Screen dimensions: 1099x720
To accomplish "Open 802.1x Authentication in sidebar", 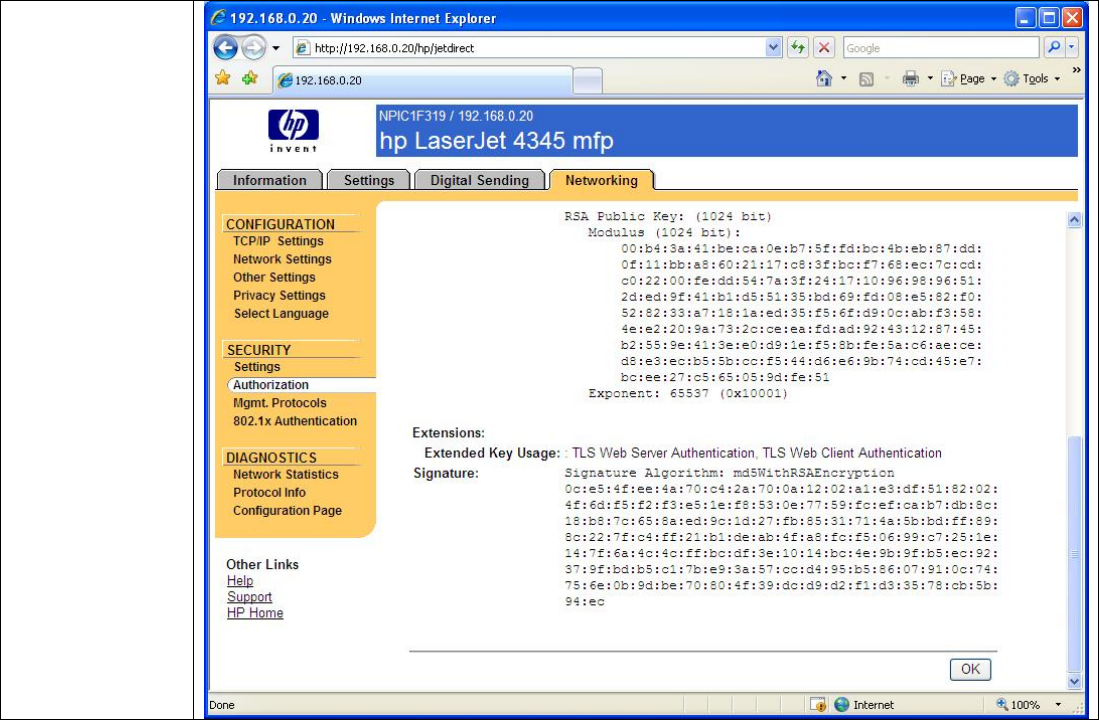I will [x=295, y=421].
